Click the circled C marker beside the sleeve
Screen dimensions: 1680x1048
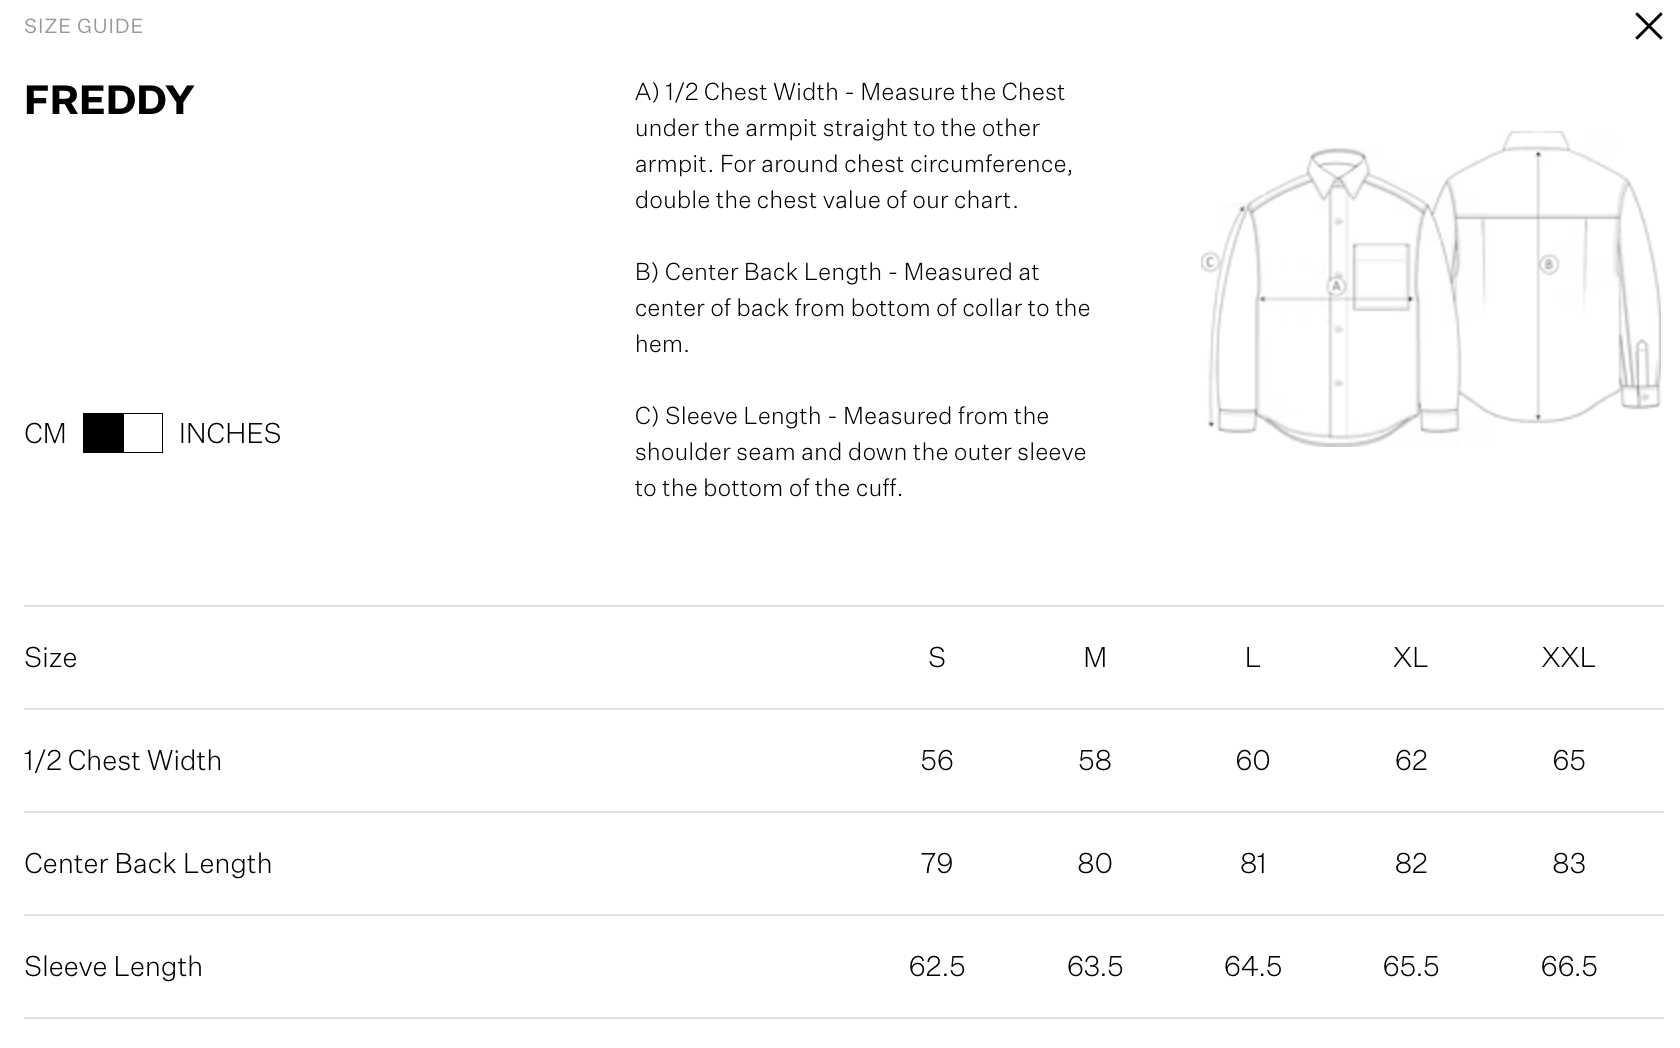1210,262
